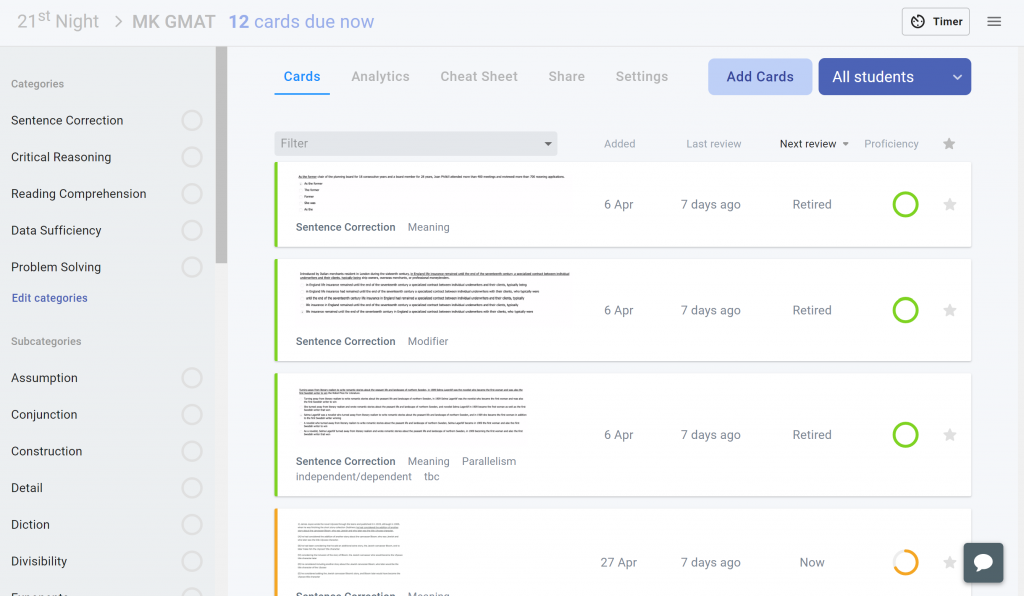The width and height of the screenshot is (1024, 596).
Task: Star the Meaning Parallelism card
Action: (x=950, y=435)
